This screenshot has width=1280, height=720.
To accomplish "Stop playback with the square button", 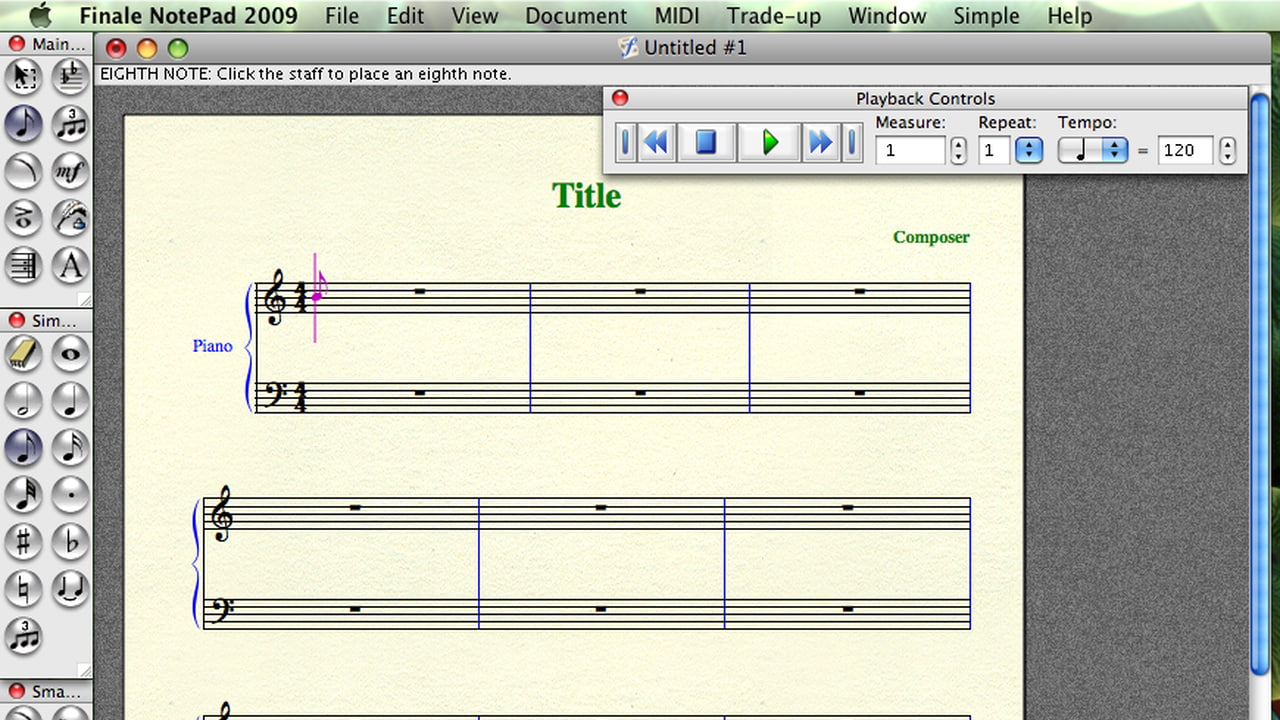I will coord(706,143).
